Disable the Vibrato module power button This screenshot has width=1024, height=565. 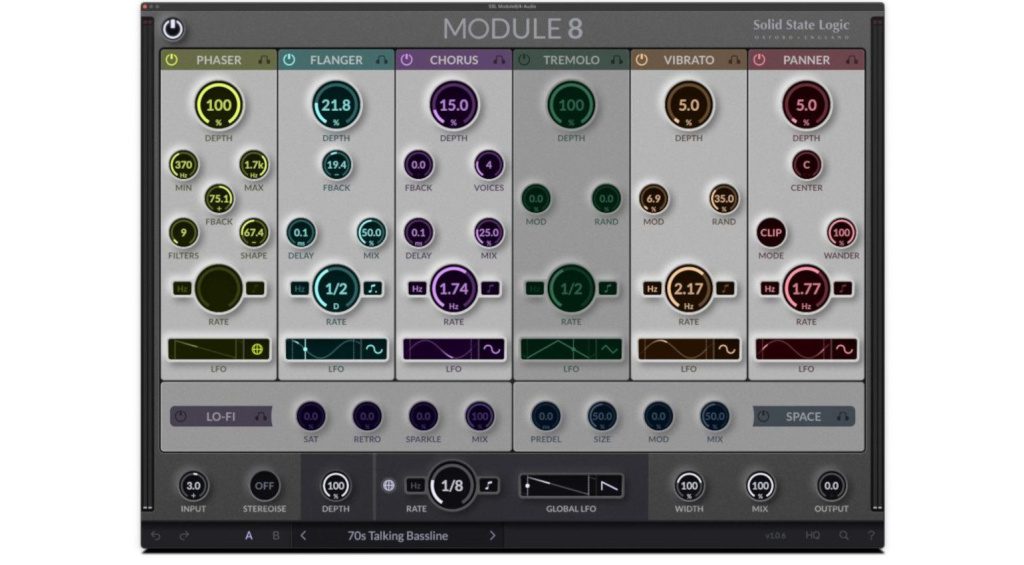642,59
